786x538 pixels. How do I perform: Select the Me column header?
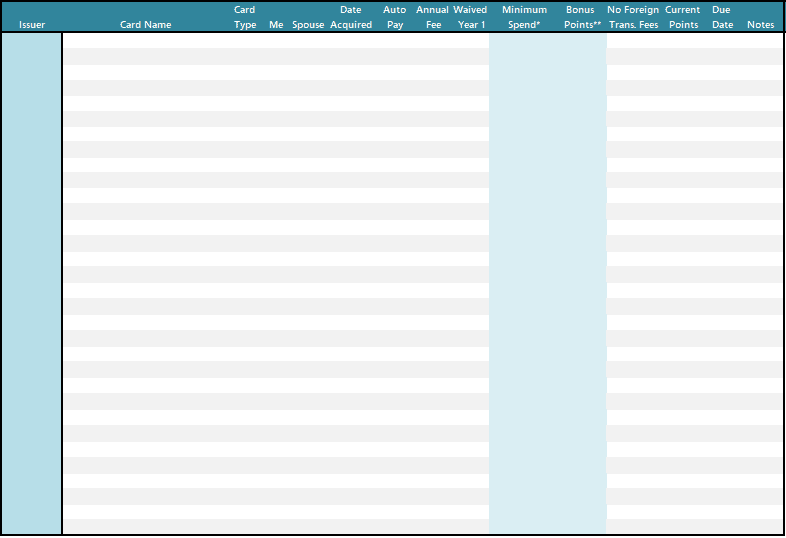276,25
